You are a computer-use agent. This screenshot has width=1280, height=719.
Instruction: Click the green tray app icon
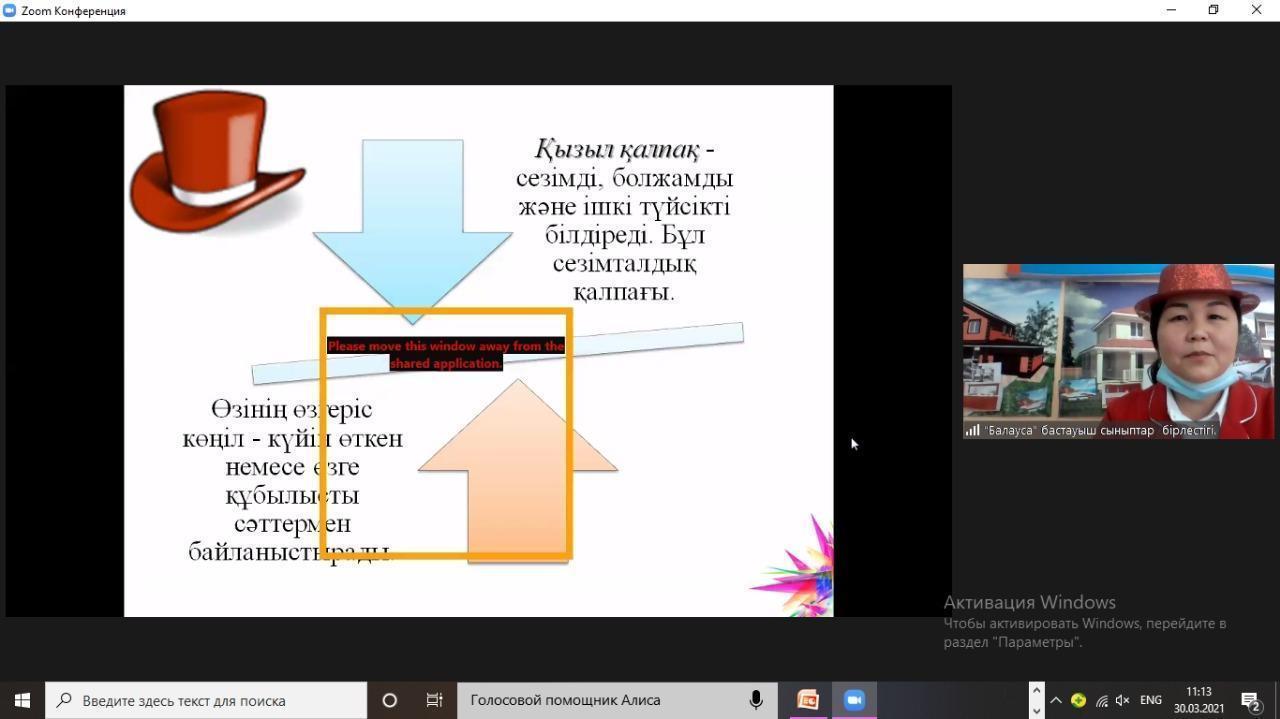1078,700
